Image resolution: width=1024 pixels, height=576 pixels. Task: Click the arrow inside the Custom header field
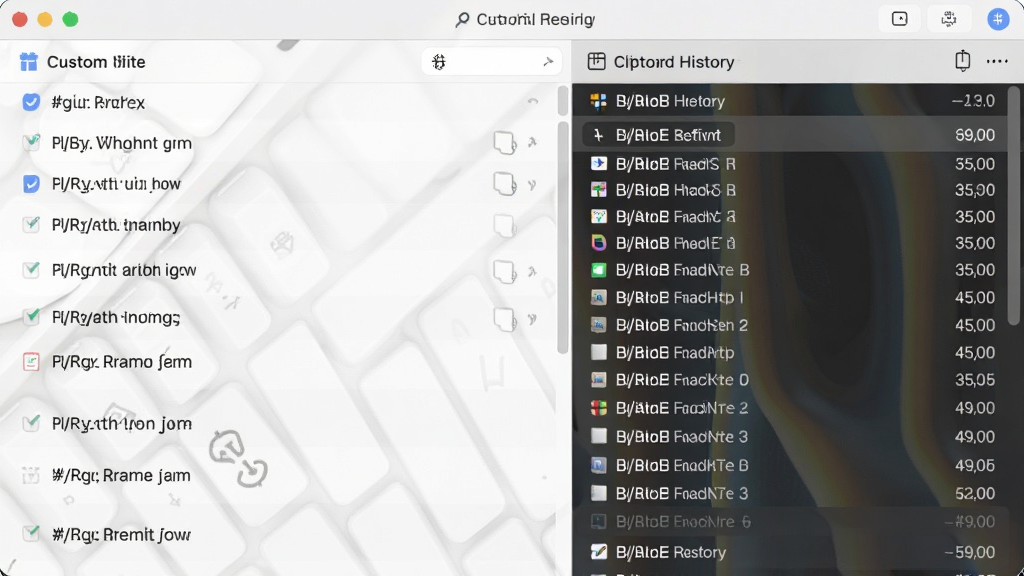pyautogui.click(x=548, y=62)
